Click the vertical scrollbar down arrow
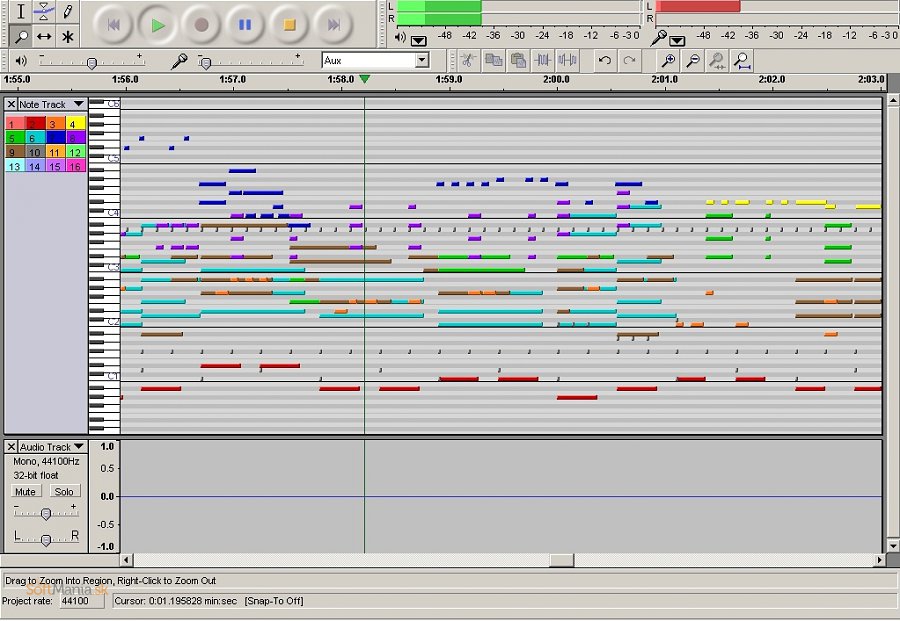 [x=893, y=545]
